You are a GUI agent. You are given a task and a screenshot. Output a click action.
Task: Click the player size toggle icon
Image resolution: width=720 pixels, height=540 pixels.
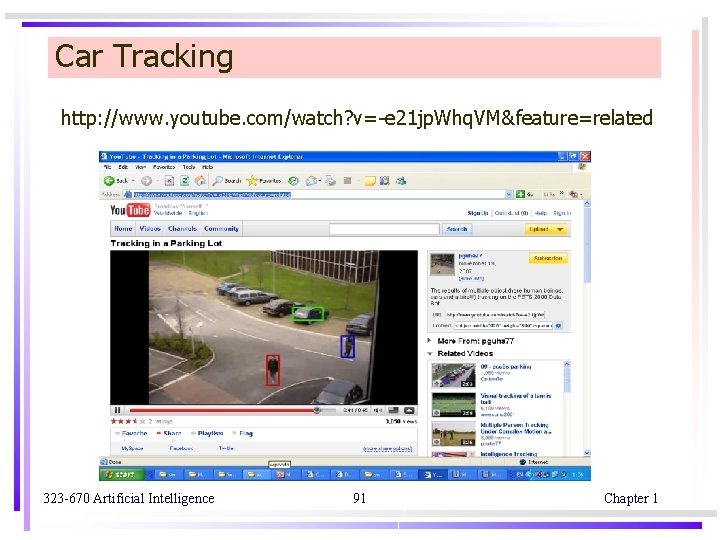(394, 410)
